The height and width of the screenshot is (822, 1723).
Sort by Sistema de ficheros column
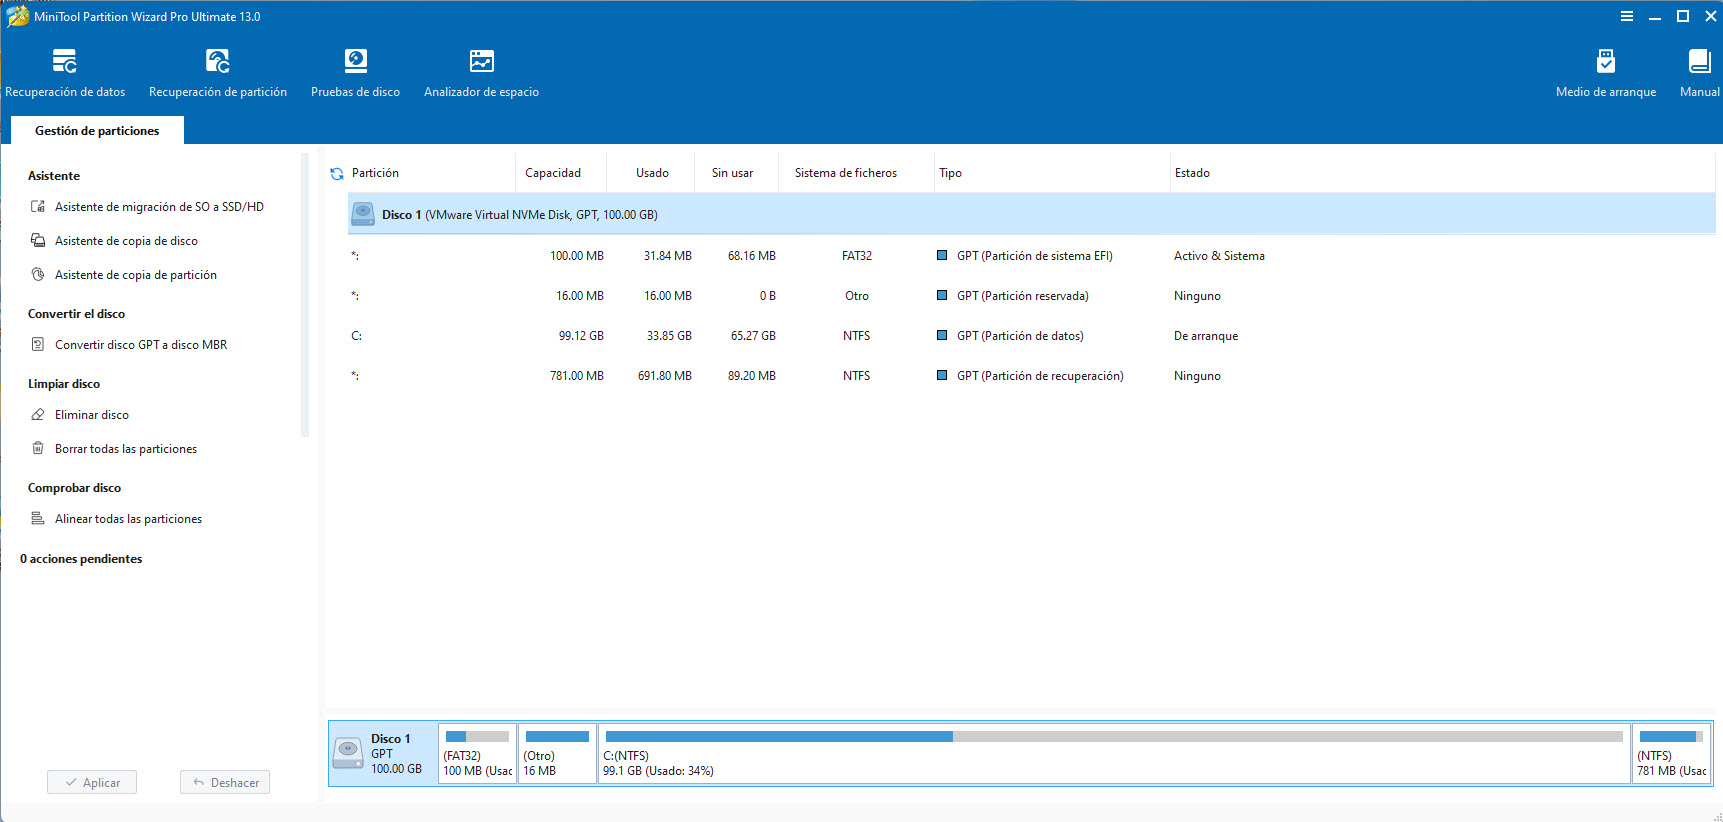pos(846,173)
